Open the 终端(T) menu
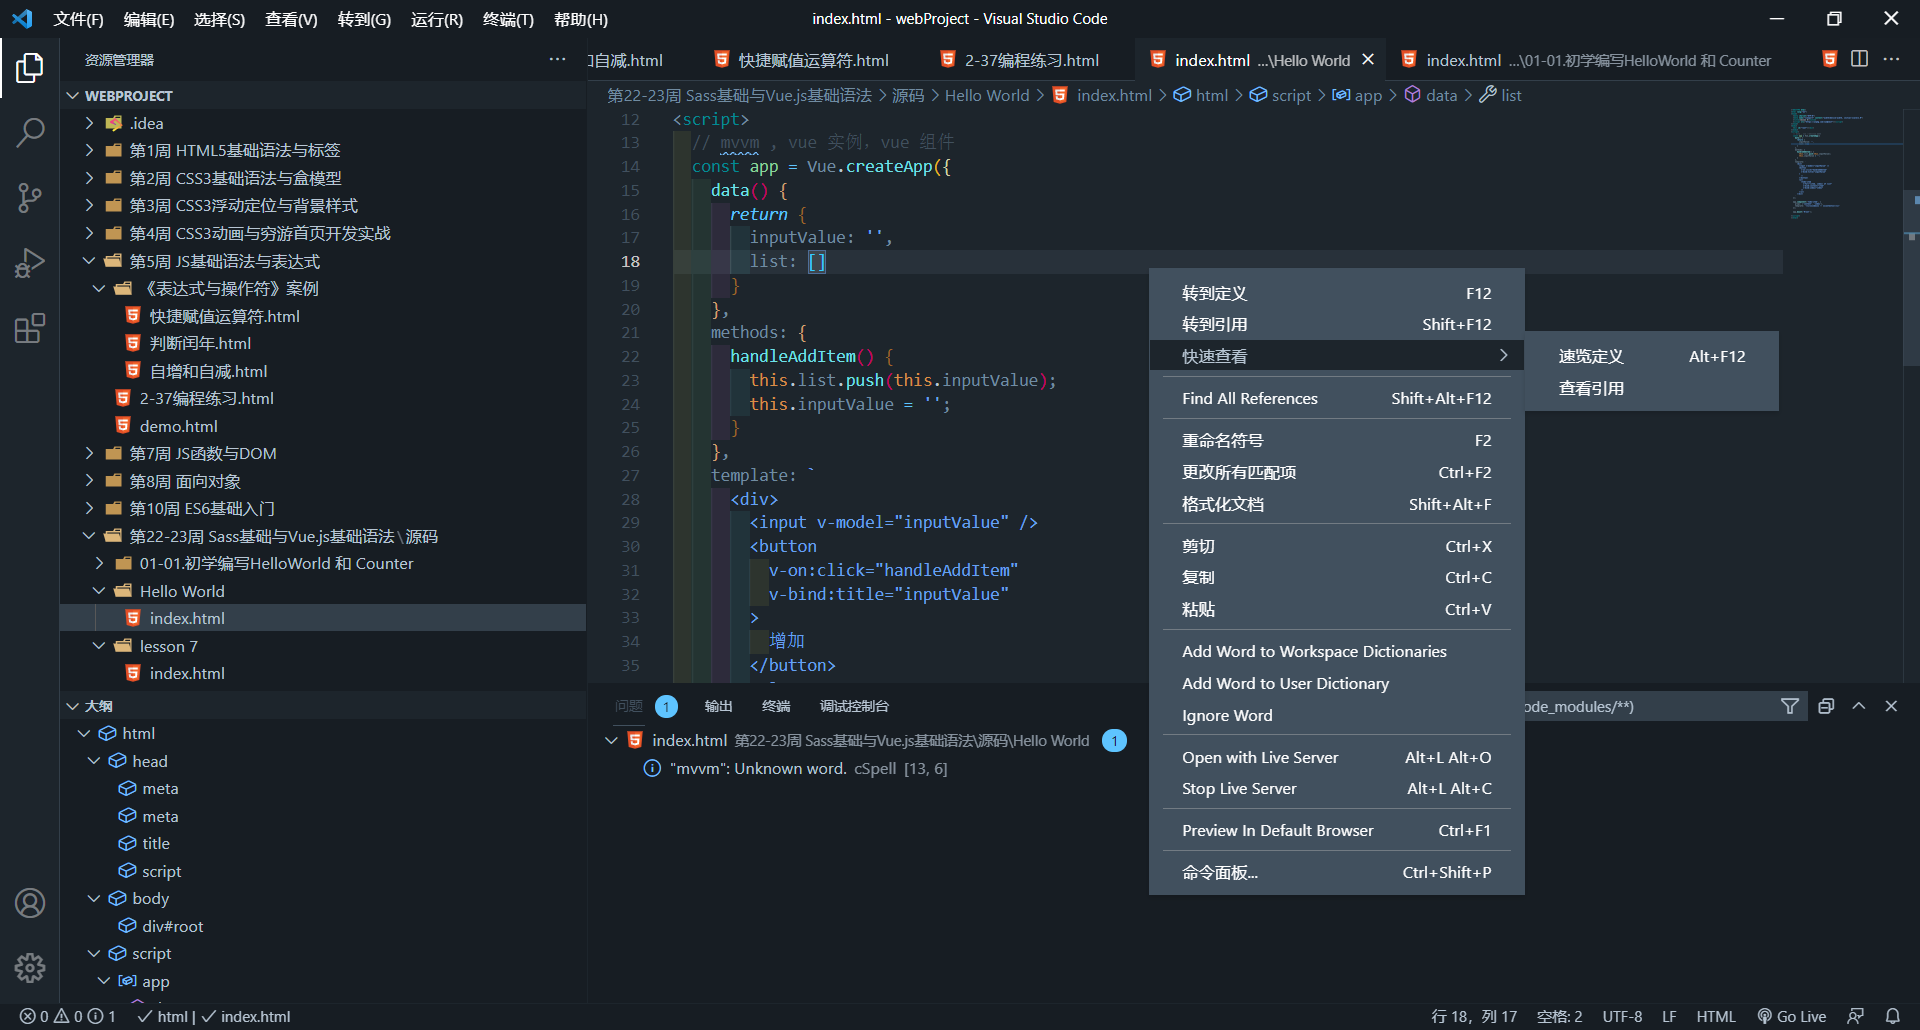 pyautogui.click(x=508, y=19)
